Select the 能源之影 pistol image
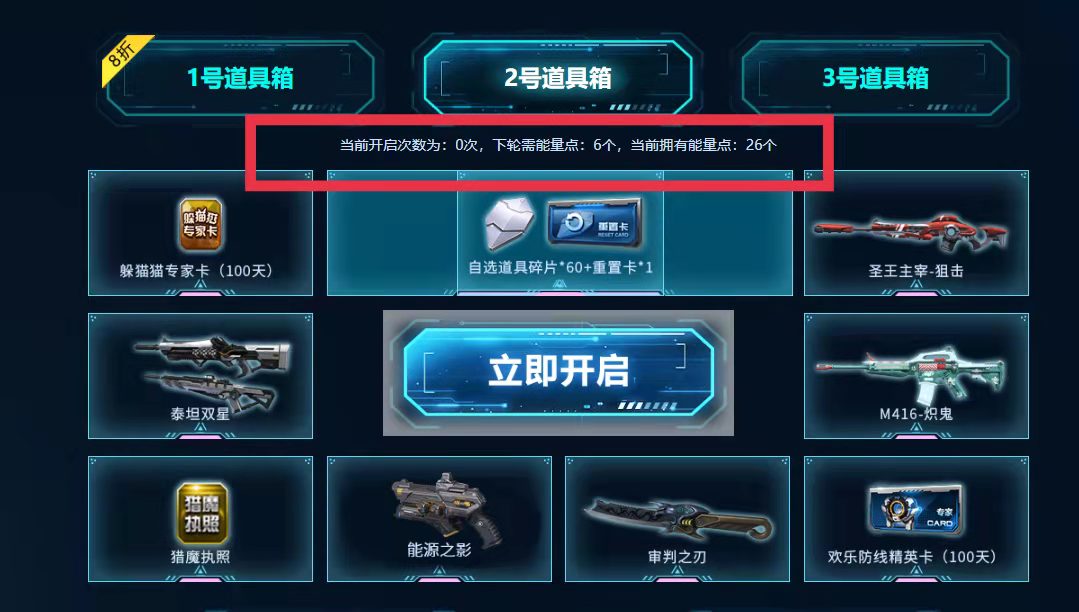 (x=447, y=511)
